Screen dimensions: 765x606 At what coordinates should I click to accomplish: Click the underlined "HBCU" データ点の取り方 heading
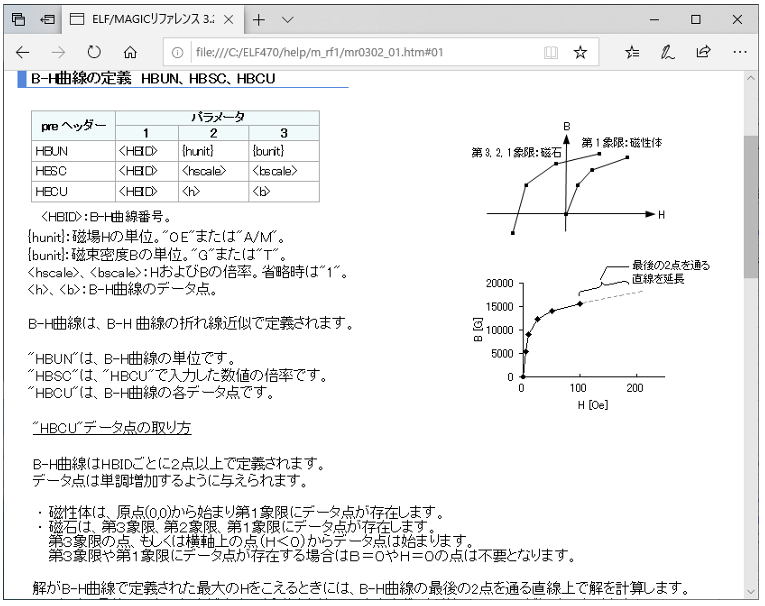111,428
